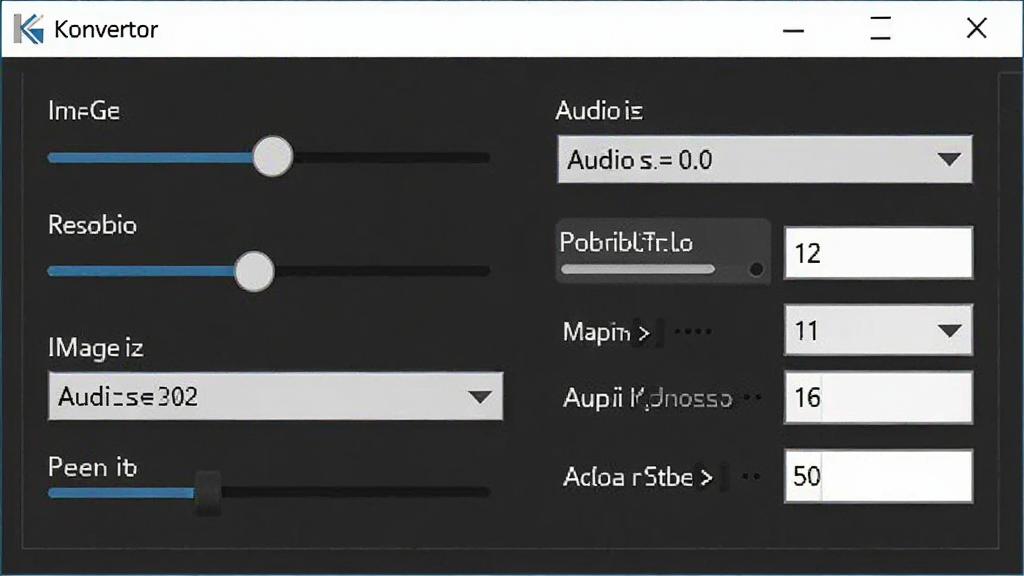Click the Mapin chevron label

point(607,332)
